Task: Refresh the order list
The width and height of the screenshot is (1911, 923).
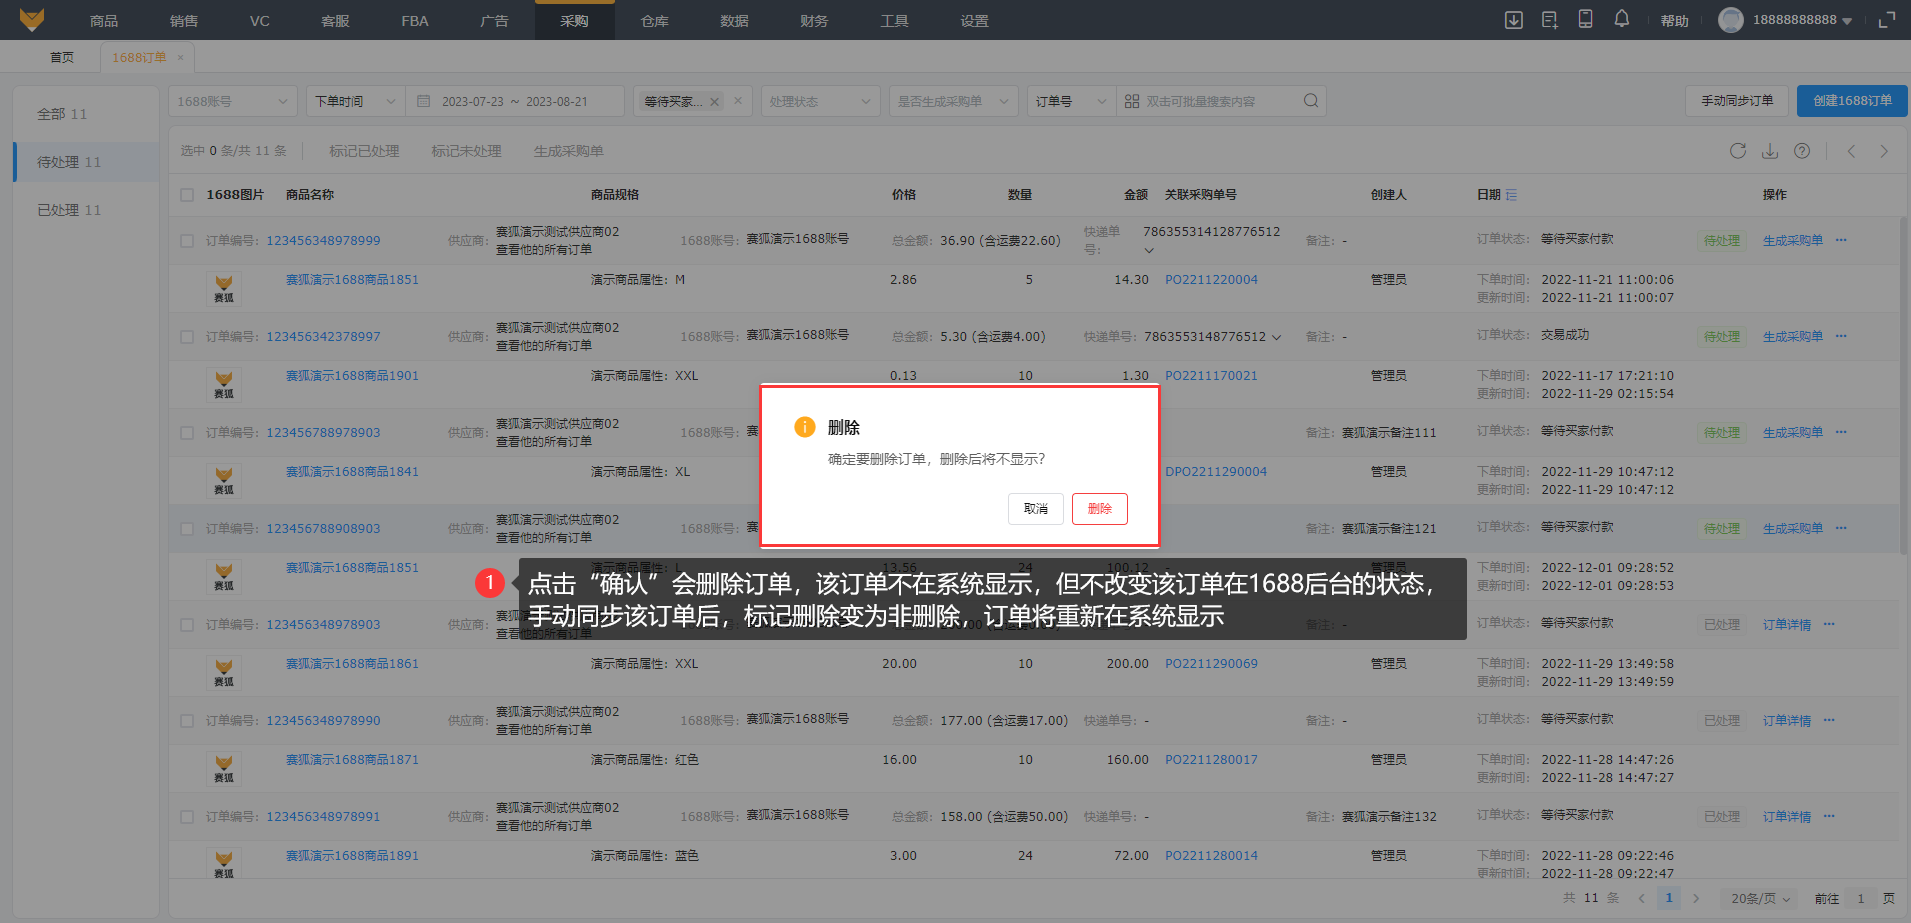Action: (1738, 151)
